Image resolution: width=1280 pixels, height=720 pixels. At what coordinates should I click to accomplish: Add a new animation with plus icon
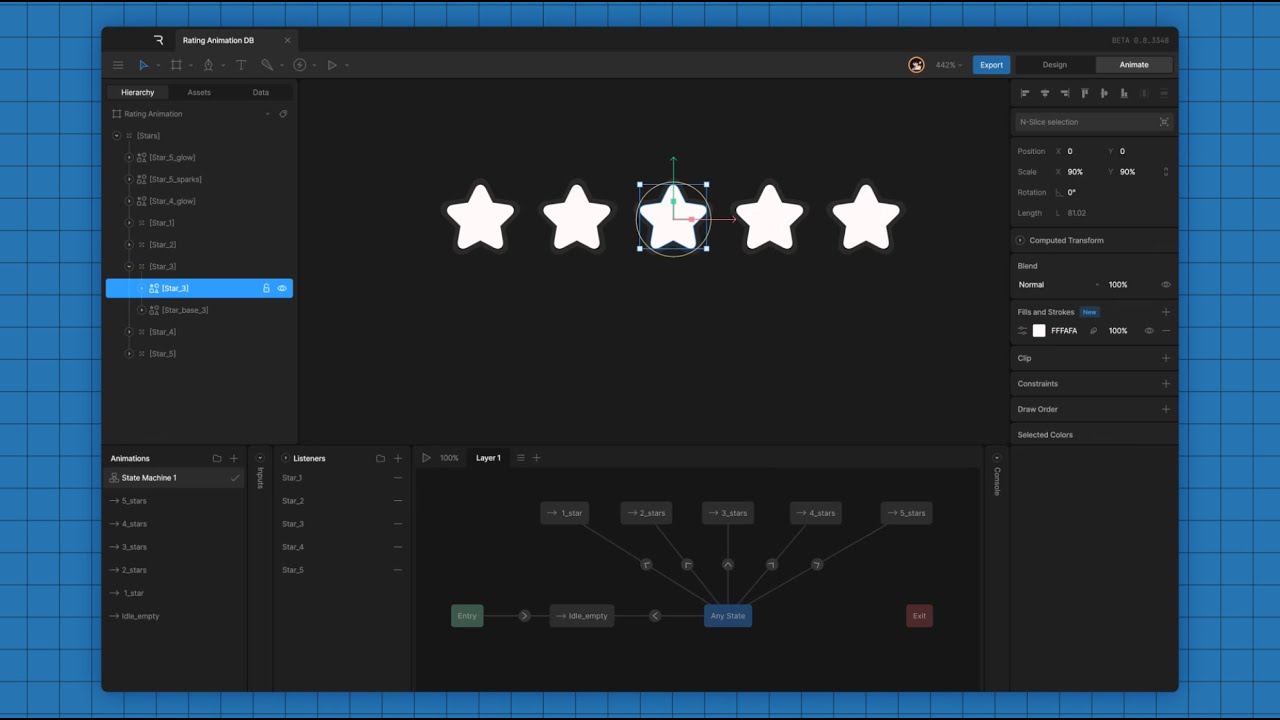click(x=234, y=458)
